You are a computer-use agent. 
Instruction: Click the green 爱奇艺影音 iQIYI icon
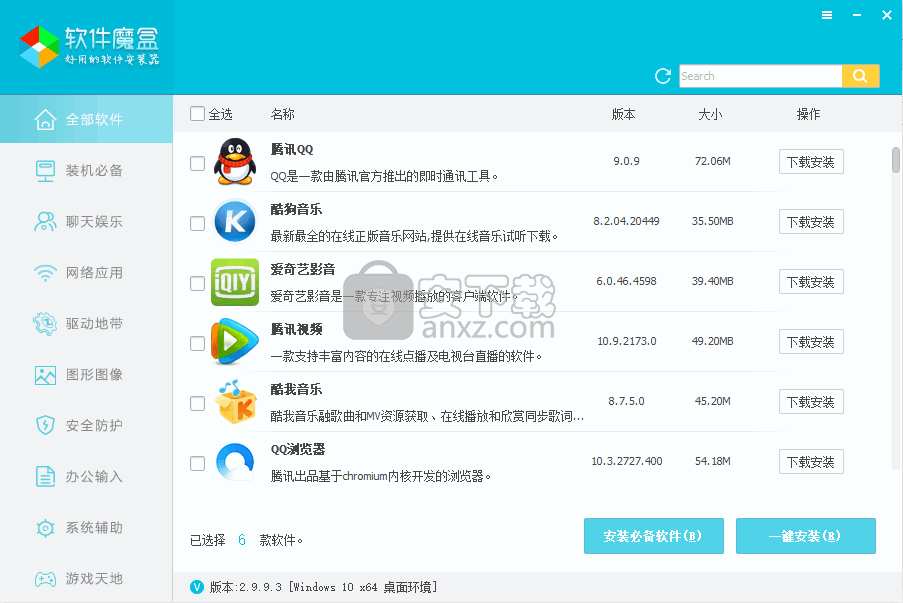235,282
